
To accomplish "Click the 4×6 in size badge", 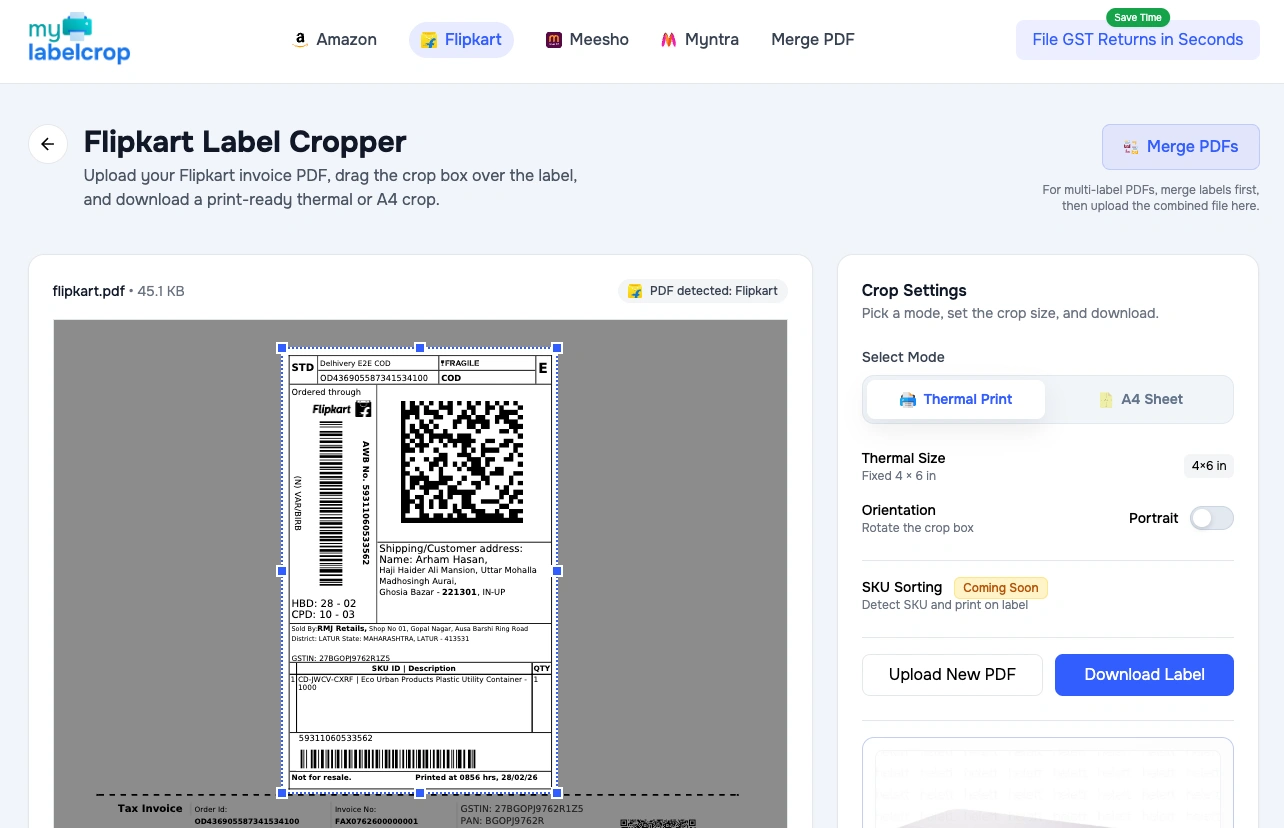I will click(x=1209, y=466).
